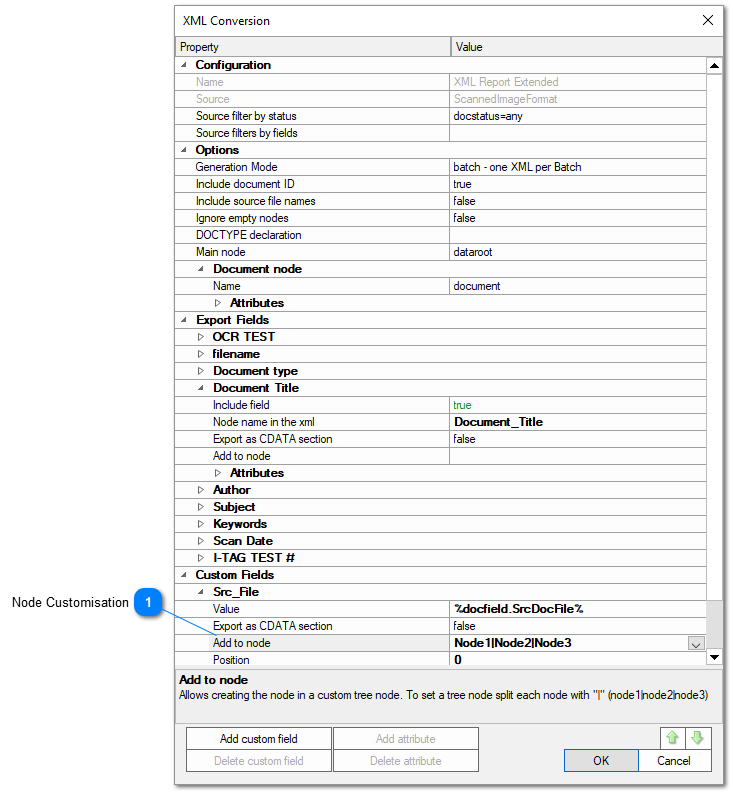Click the DOCTYPE declaration value field
This screenshot has height=794, width=733.
pyautogui.click(x=578, y=235)
